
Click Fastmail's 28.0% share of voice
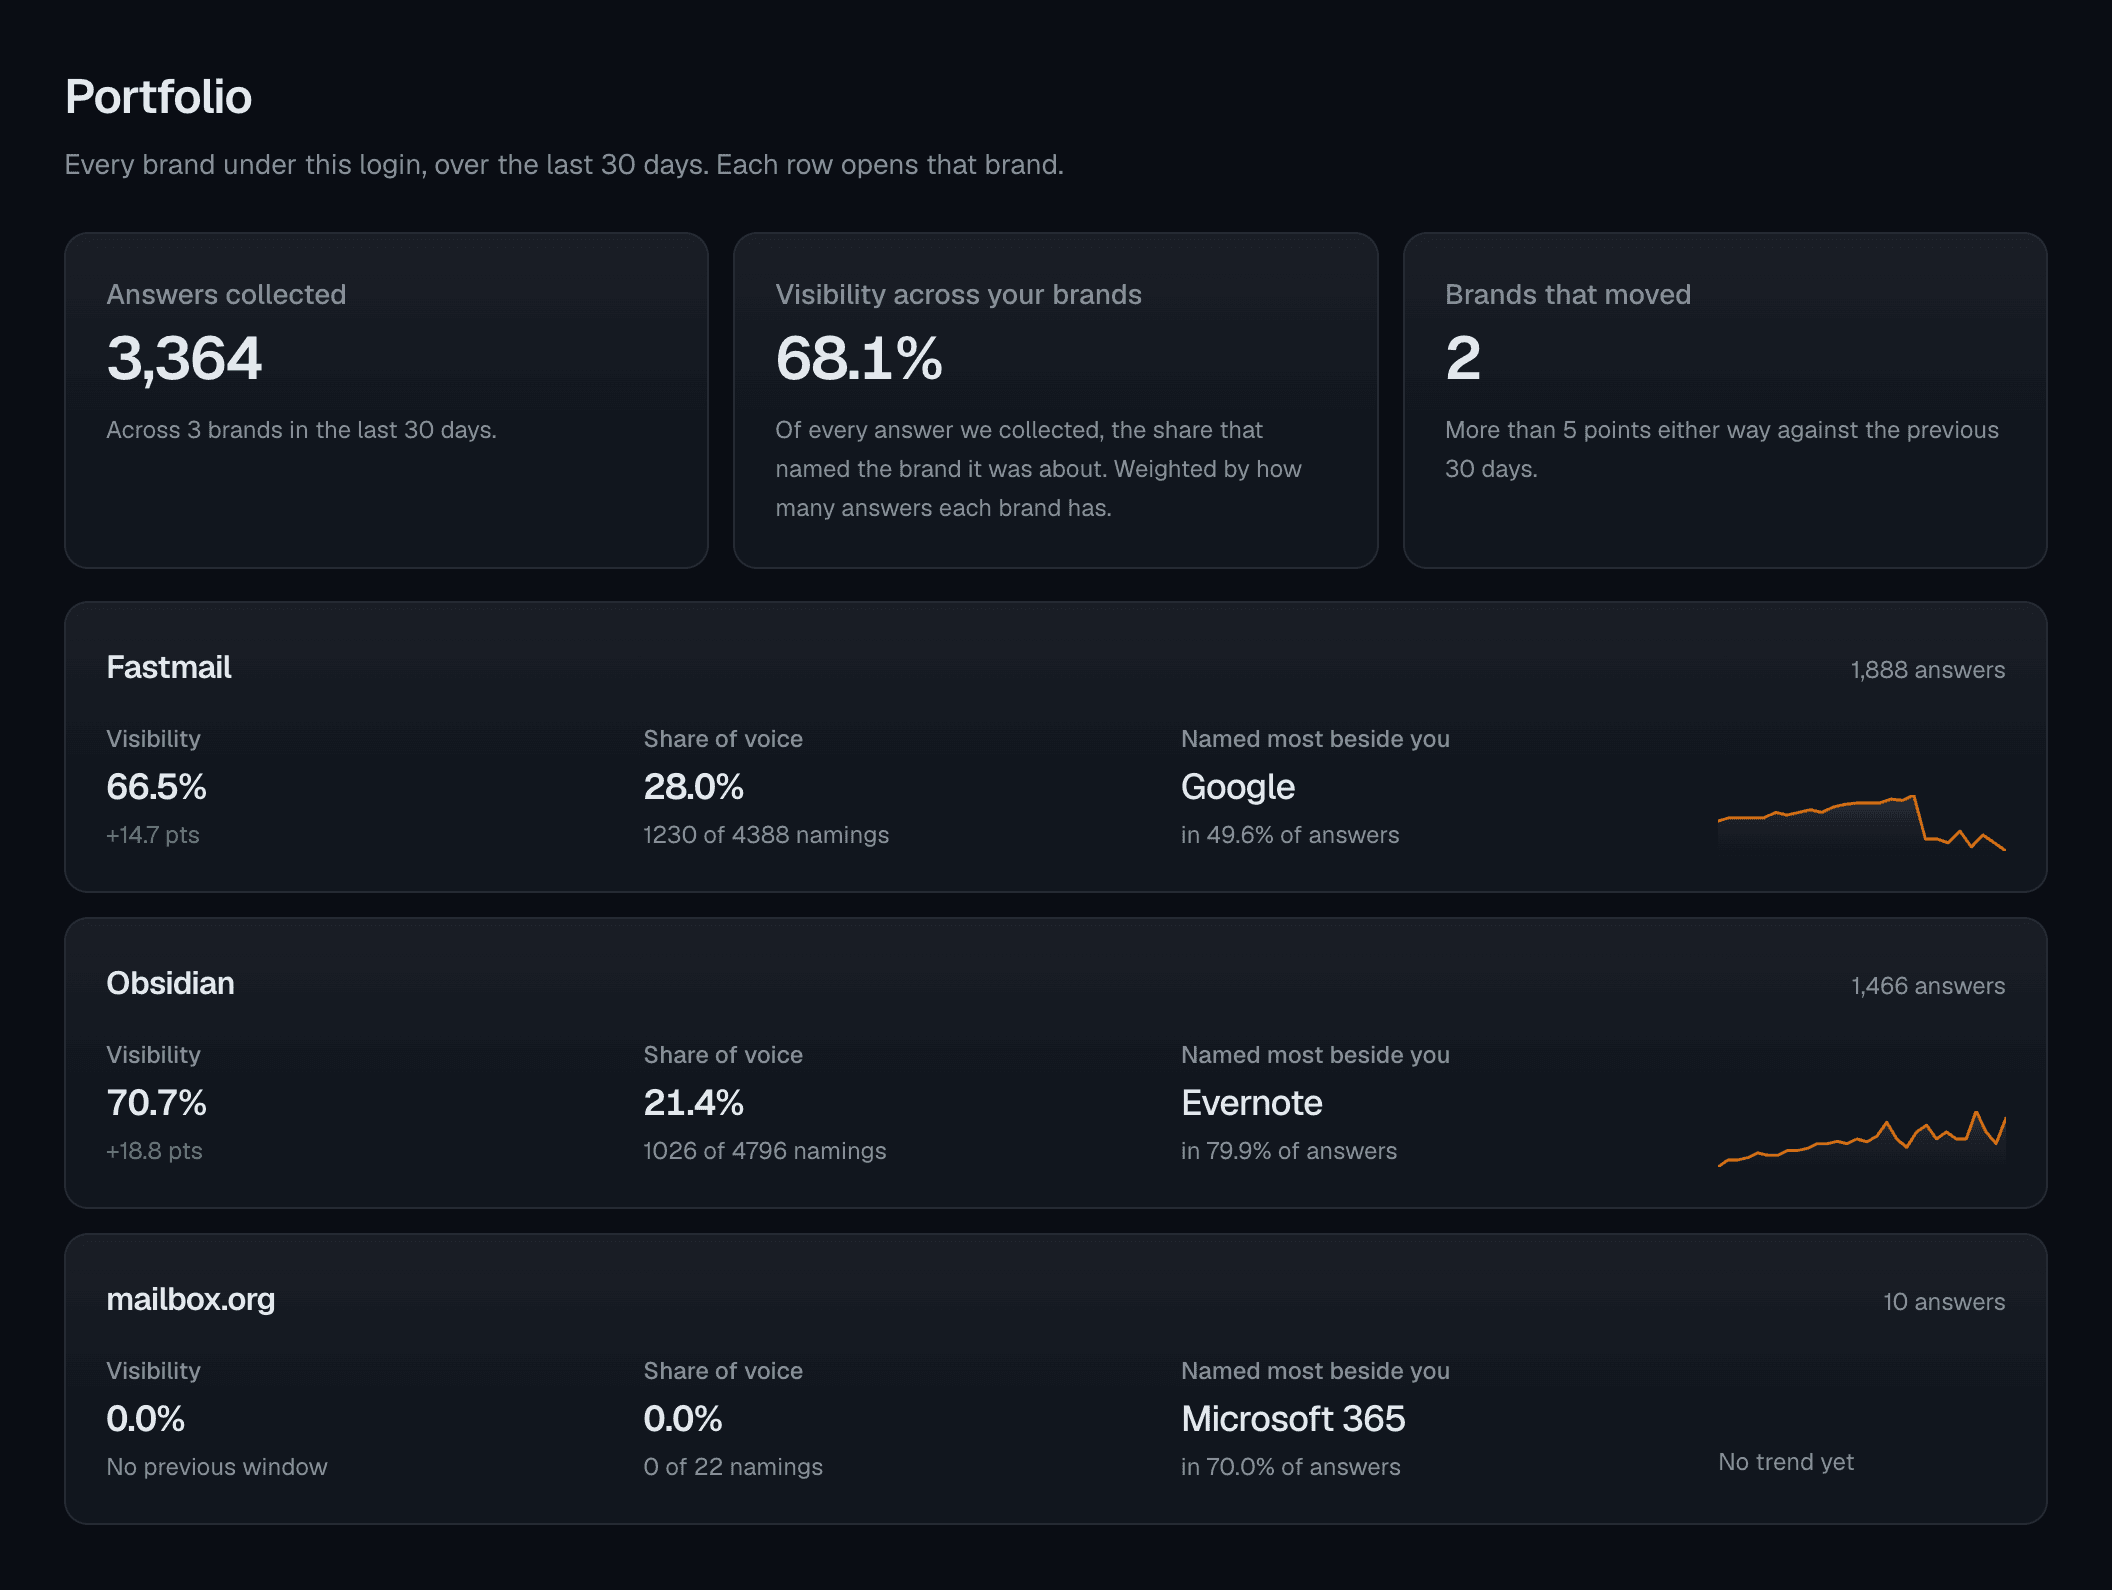[x=693, y=787]
